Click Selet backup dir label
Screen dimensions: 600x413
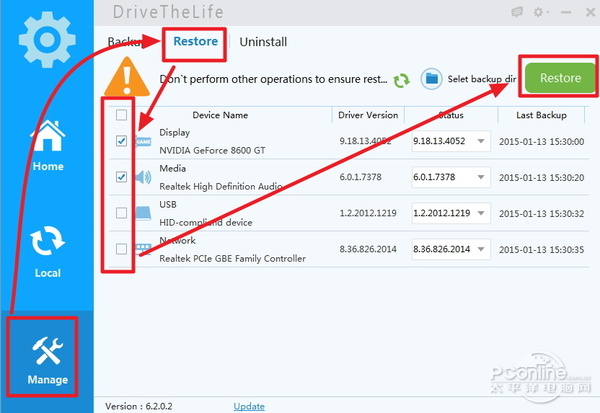pos(482,79)
